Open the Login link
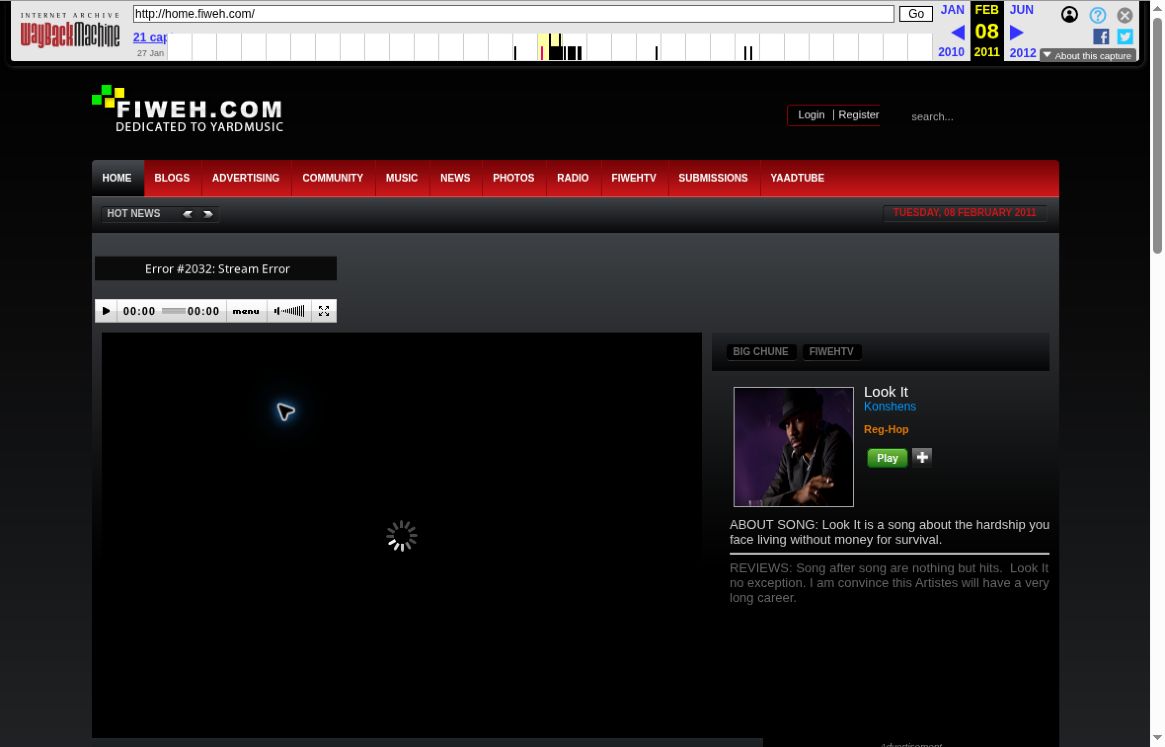The image size is (1165, 747). pos(811,114)
